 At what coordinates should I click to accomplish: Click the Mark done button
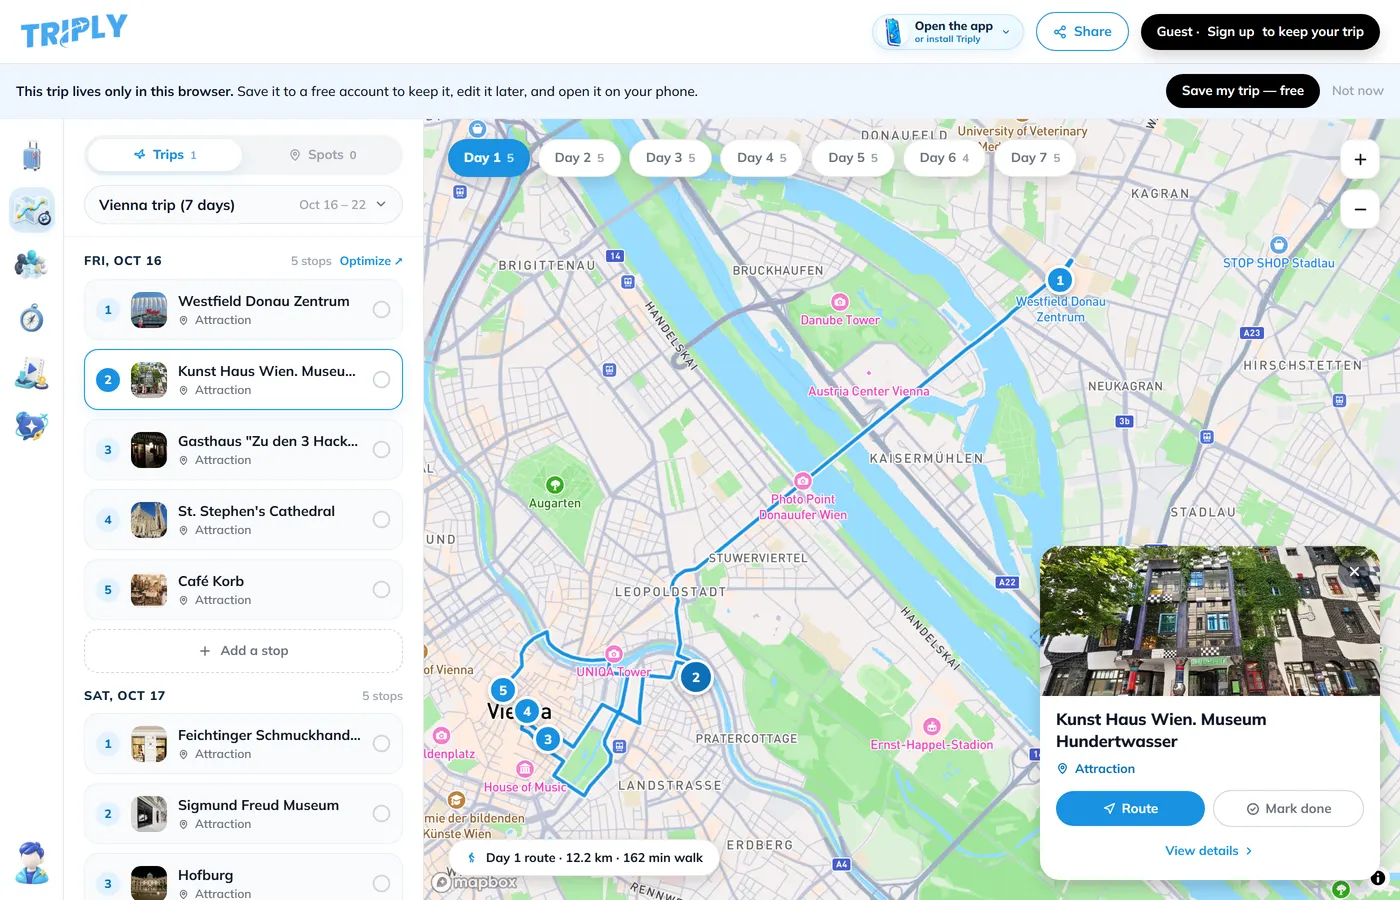pos(1288,809)
